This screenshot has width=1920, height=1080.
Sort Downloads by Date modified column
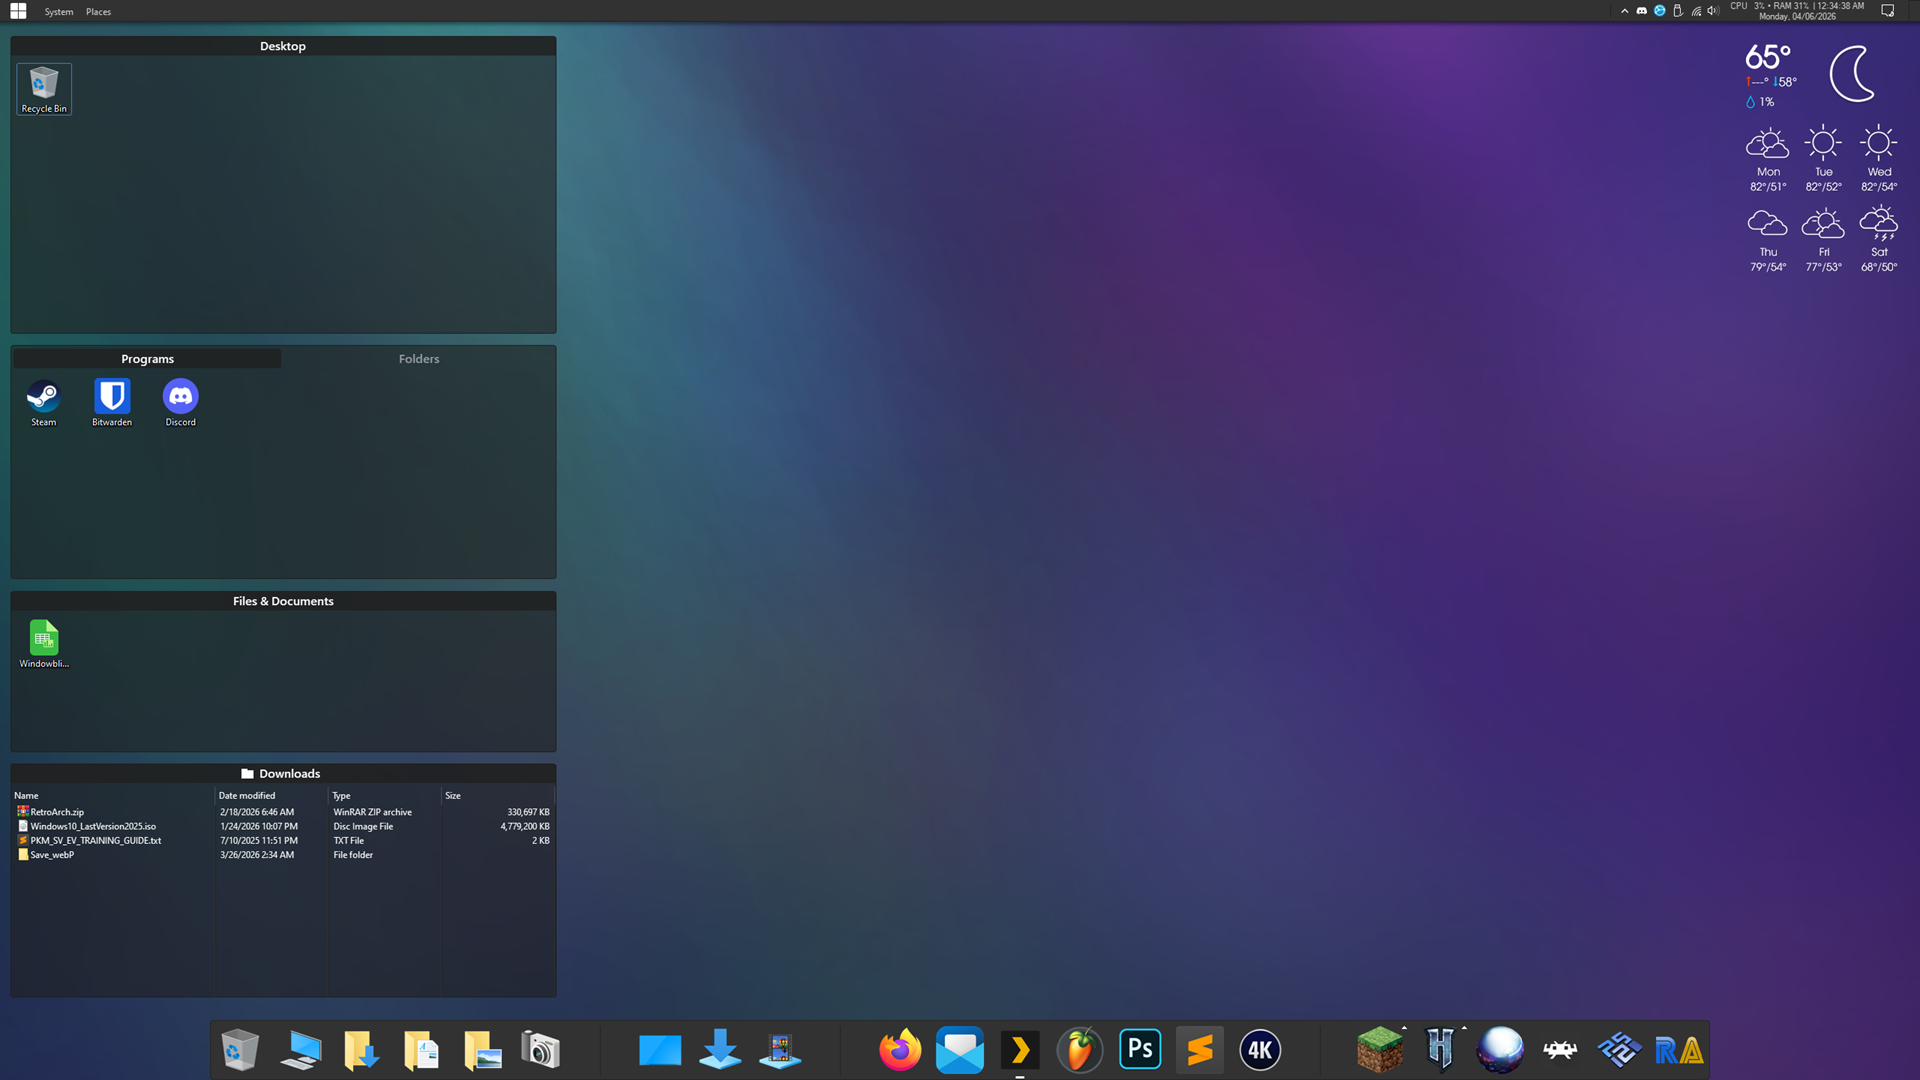tap(247, 796)
